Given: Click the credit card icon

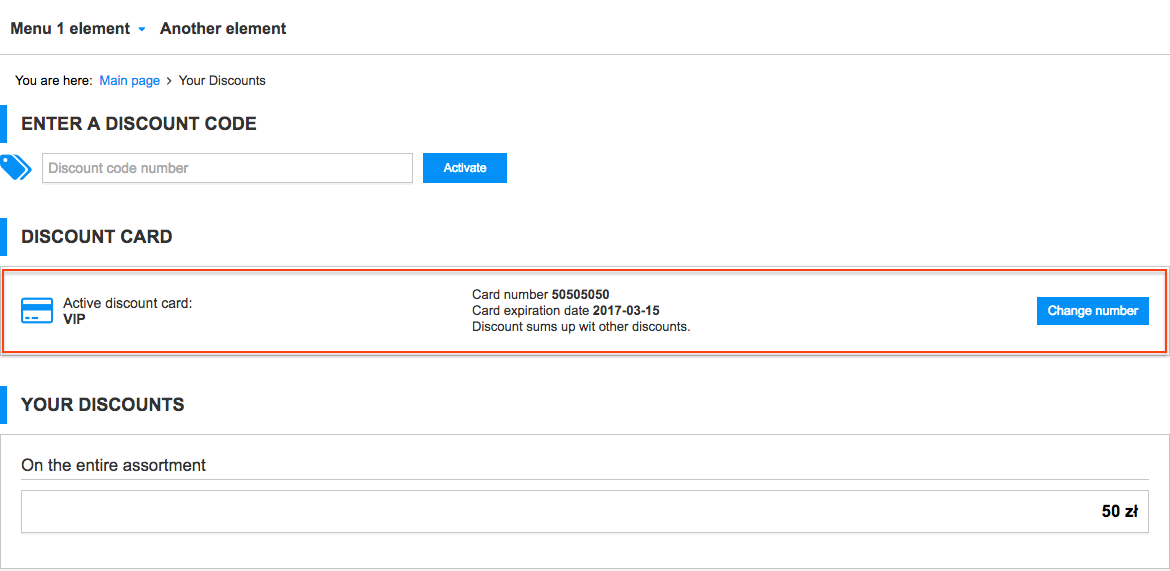Looking at the screenshot, I should click(x=37, y=311).
